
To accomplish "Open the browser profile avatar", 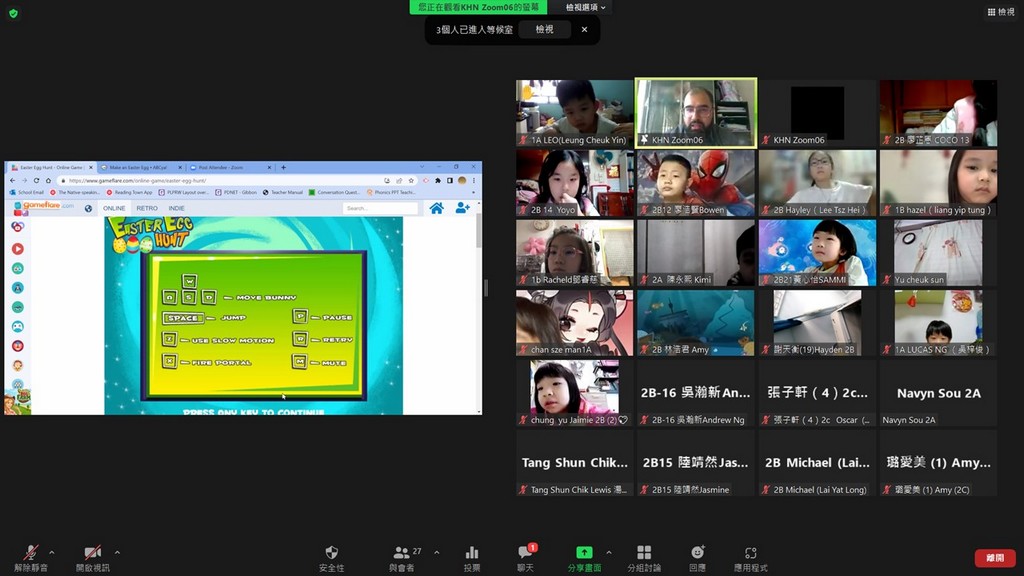I will point(462,180).
